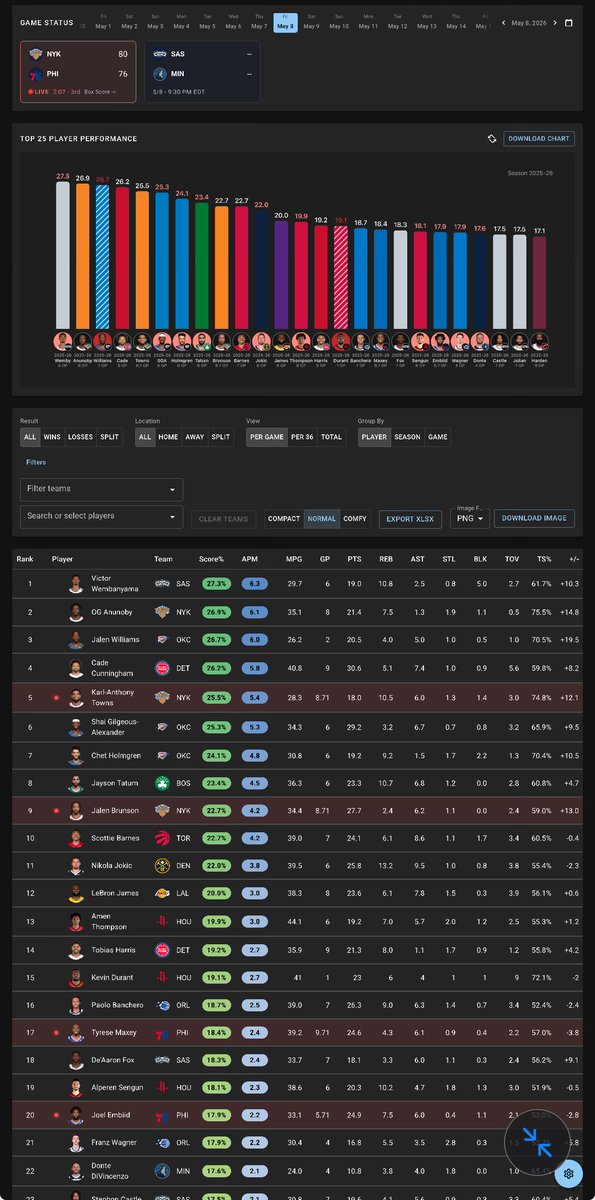Click 76ers logo in live game card
Viewport: 595px width, 1200px height.
click(x=34, y=74)
